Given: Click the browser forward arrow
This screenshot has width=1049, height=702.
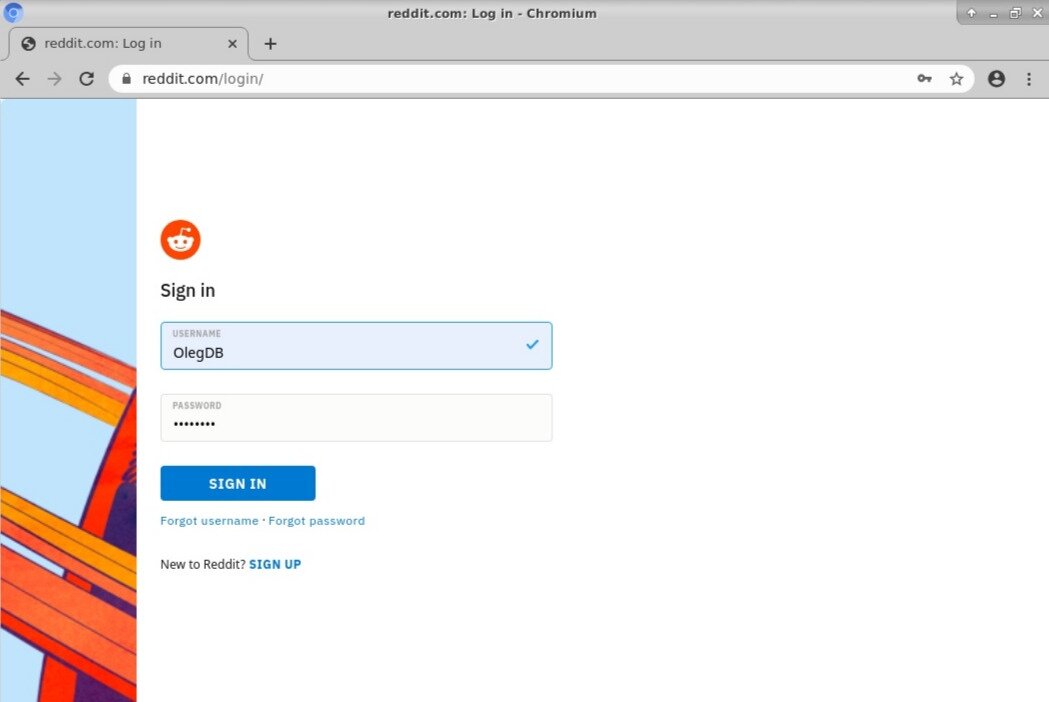Looking at the screenshot, I should click(54, 79).
